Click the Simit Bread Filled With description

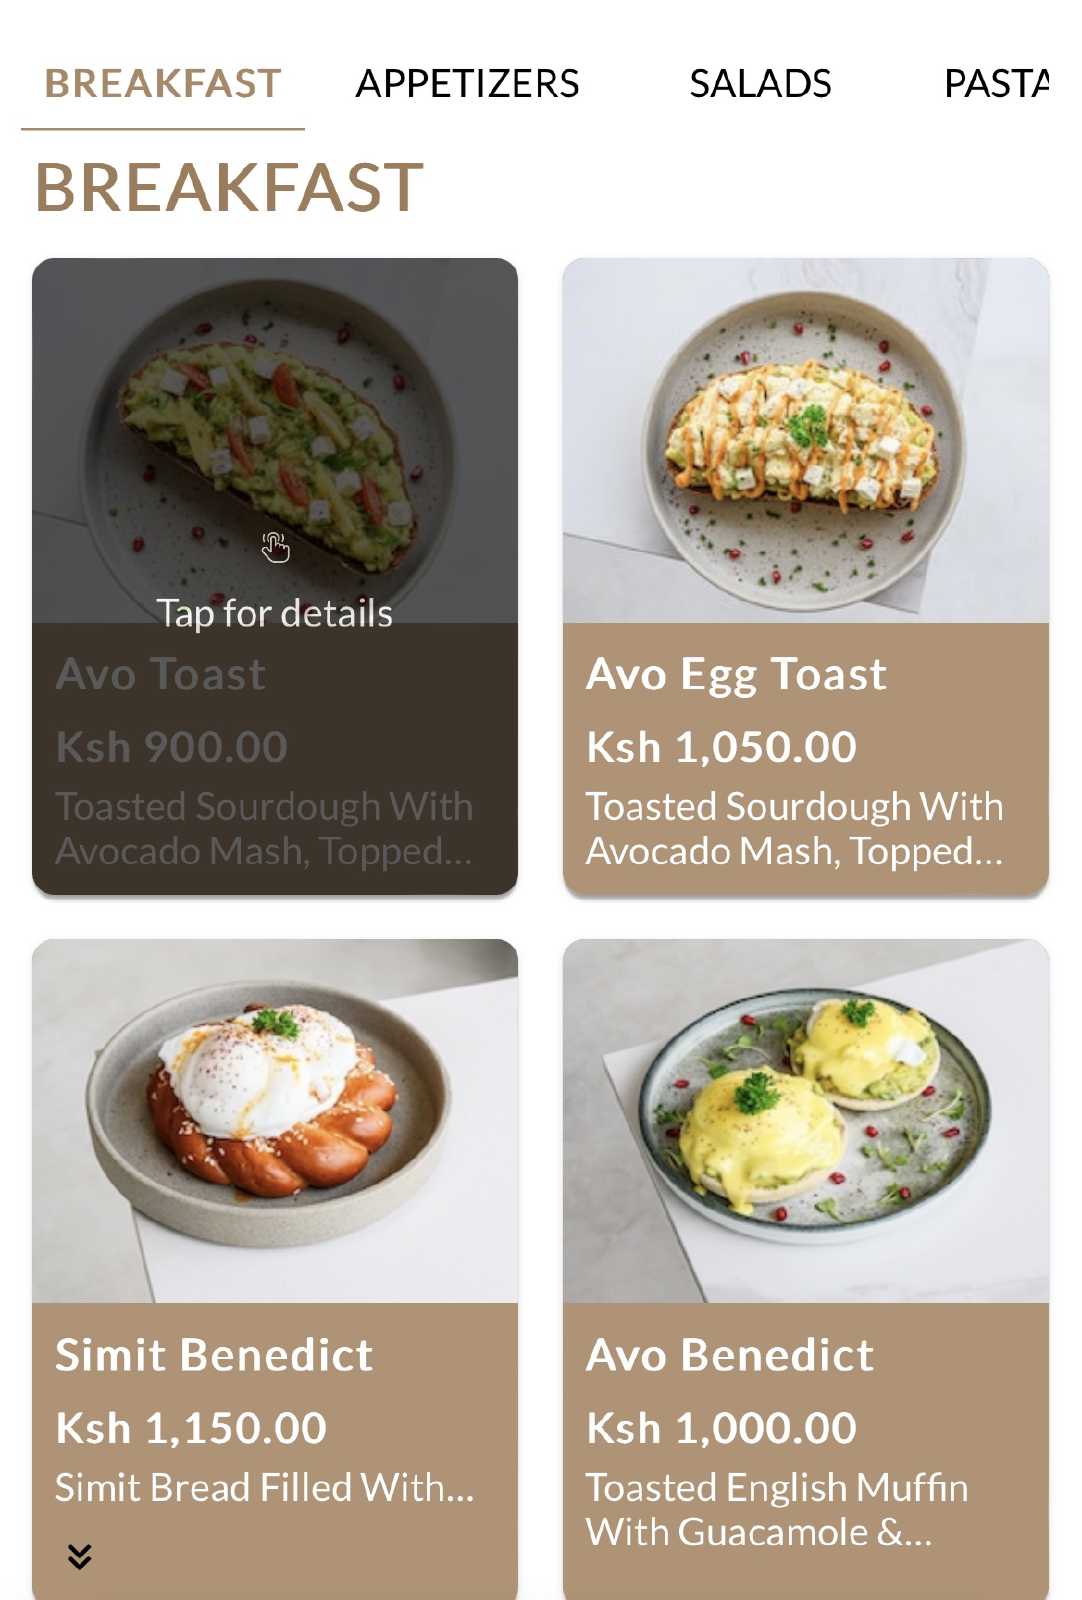pos(265,1488)
